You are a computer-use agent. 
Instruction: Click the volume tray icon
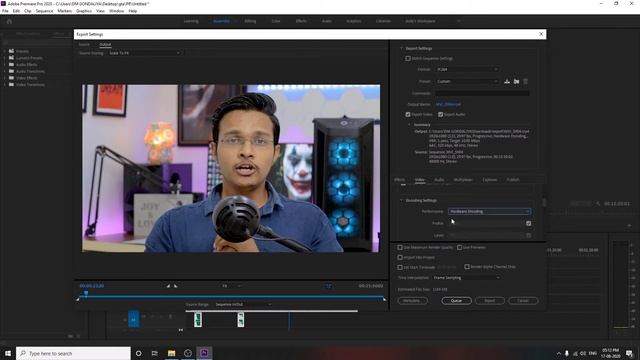pyautogui.click(x=583, y=353)
